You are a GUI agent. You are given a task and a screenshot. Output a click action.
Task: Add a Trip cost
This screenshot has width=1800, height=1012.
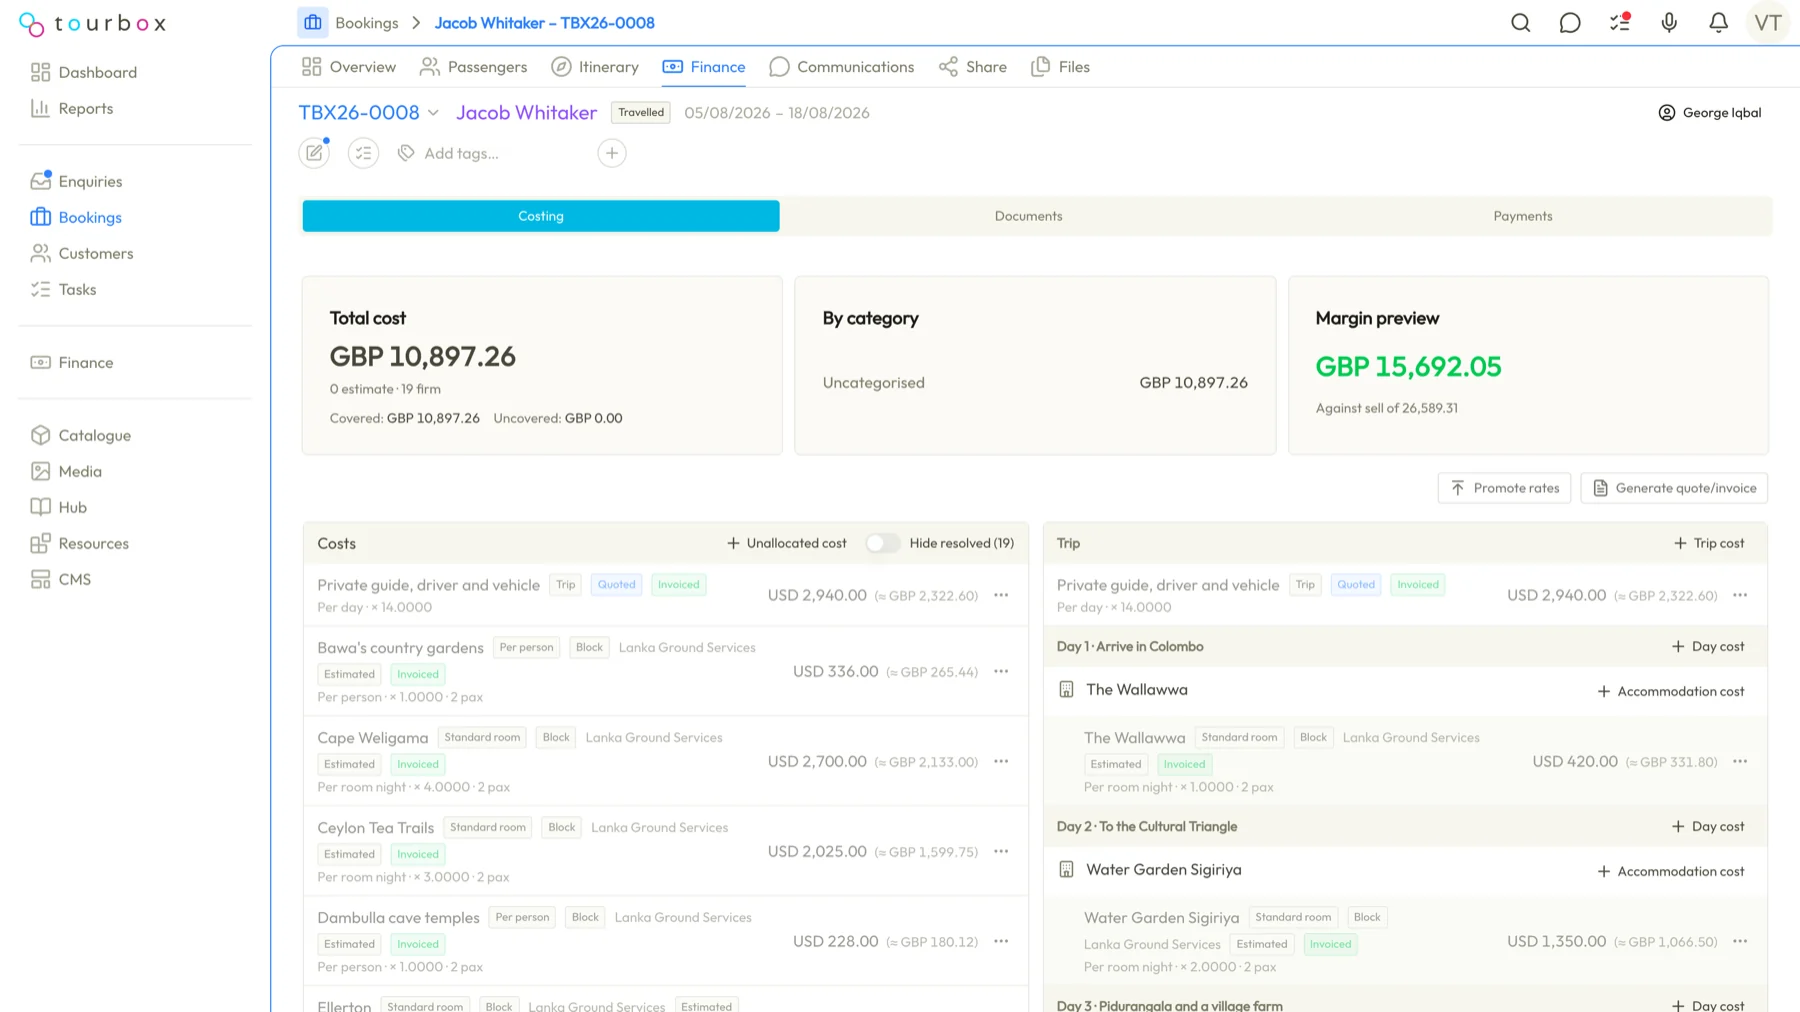tap(1709, 543)
